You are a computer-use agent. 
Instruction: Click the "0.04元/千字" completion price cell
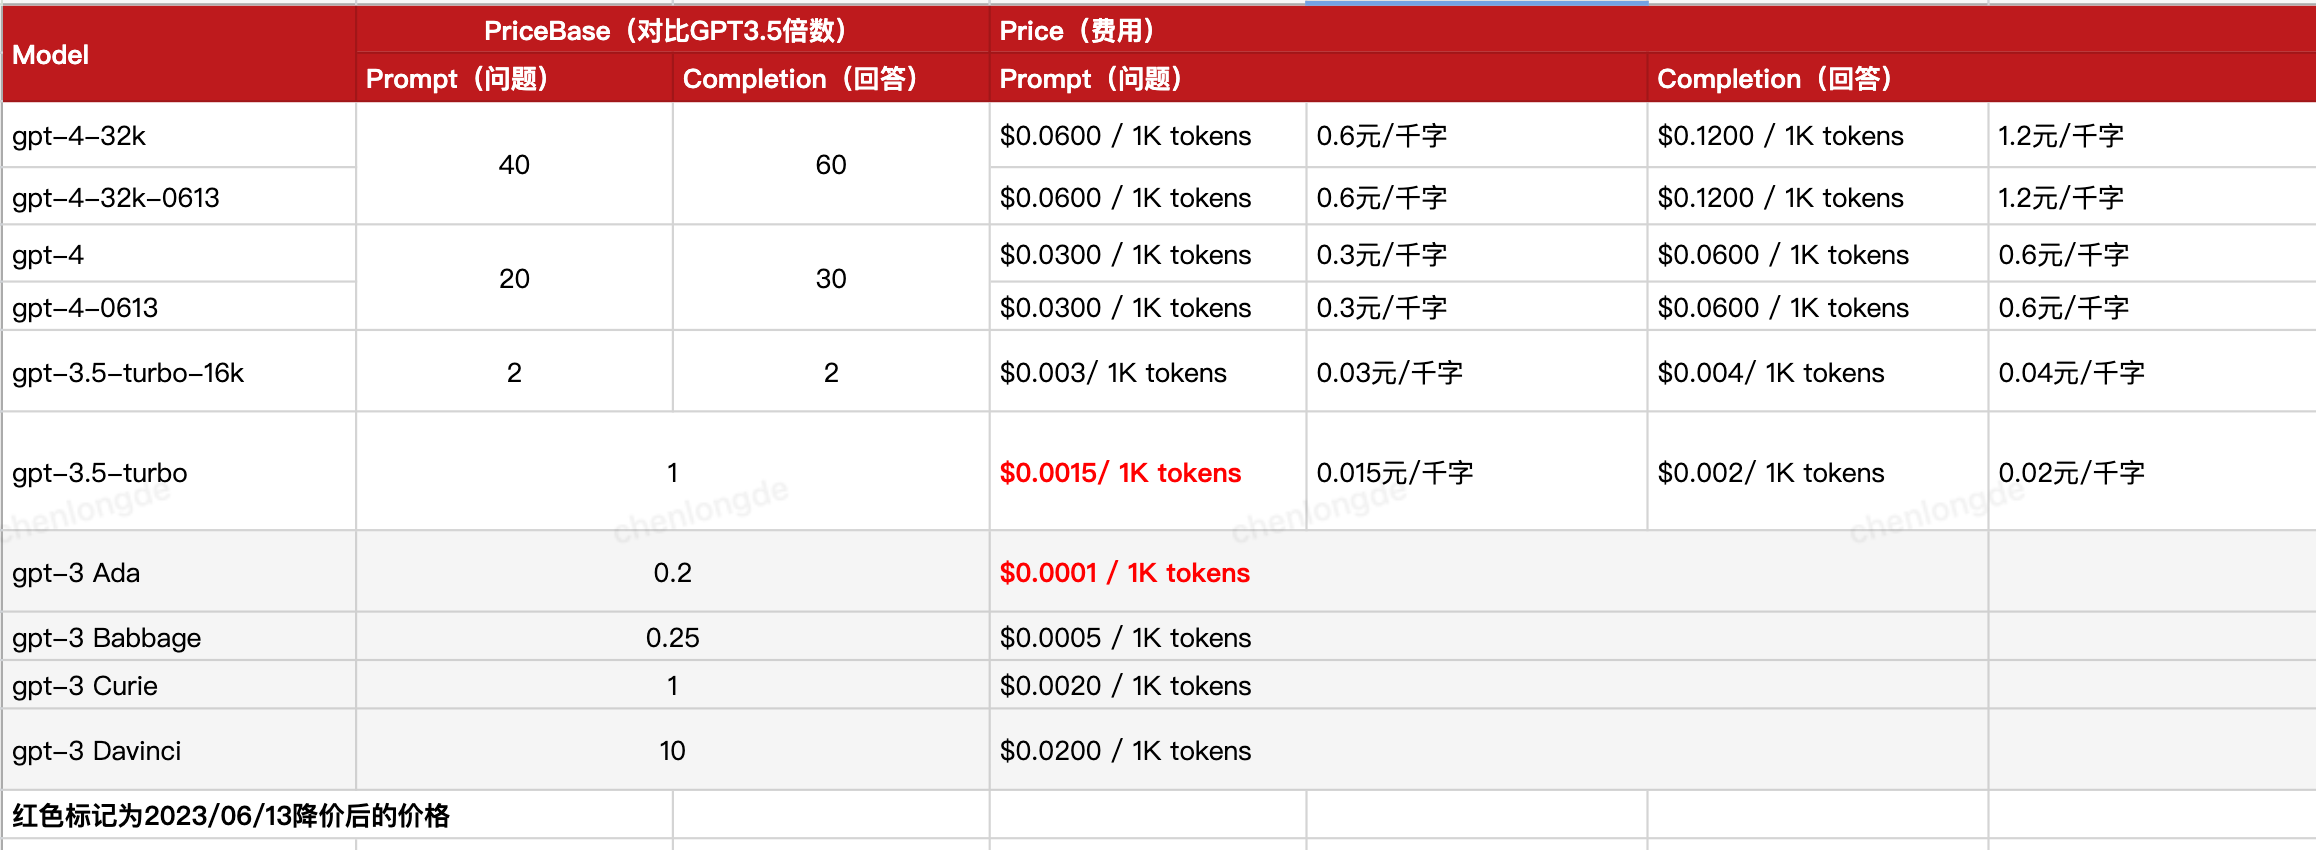2071,373
